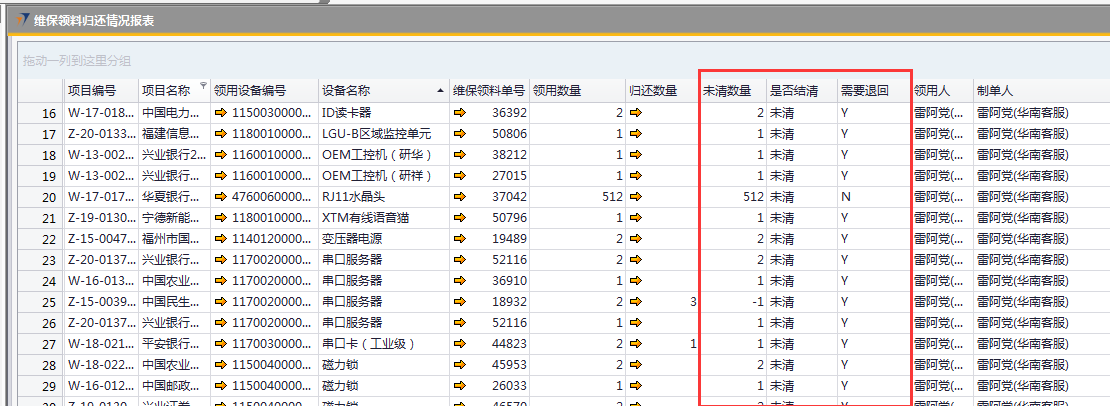Click the arrow icon next to 领用设备编号 in row 16

tap(221, 113)
